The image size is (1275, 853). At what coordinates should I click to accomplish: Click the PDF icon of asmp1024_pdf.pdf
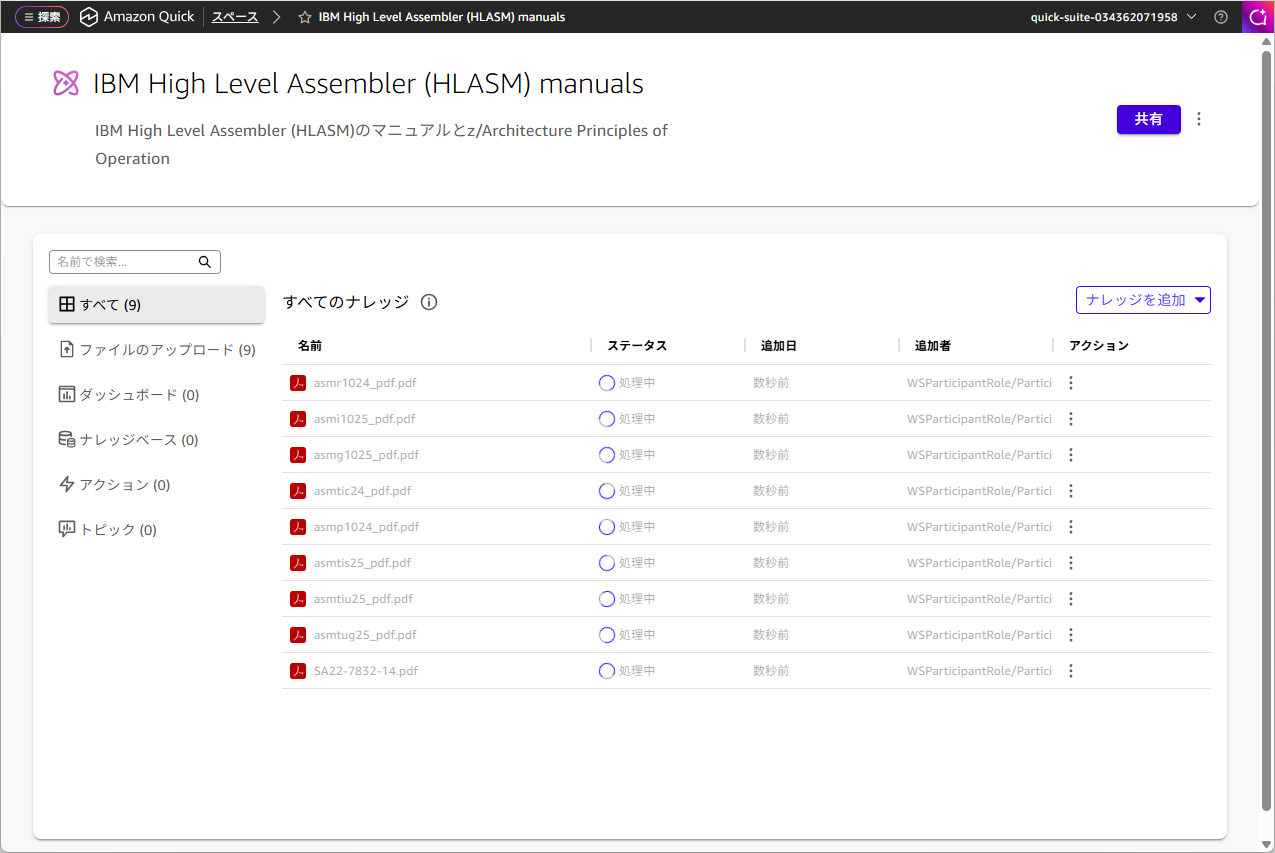tap(298, 527)
